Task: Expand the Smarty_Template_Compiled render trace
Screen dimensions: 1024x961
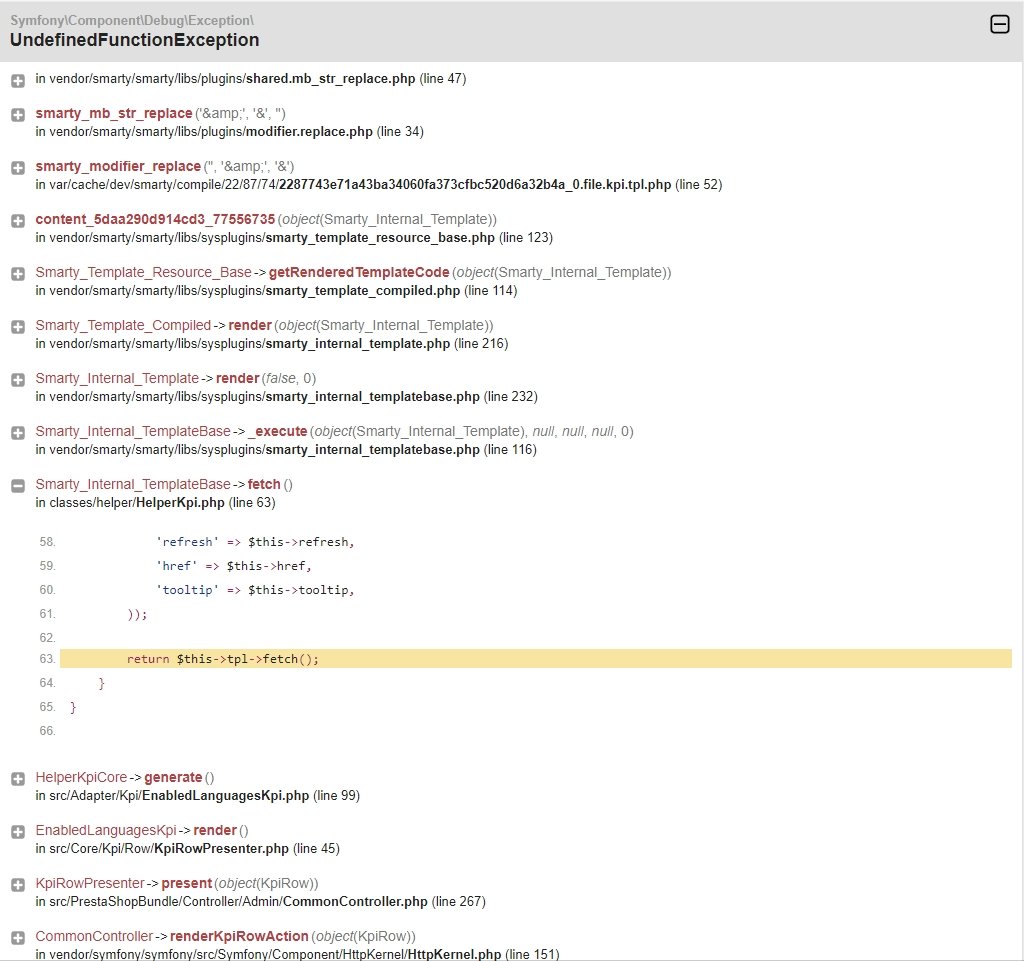Action: [18, 326]
